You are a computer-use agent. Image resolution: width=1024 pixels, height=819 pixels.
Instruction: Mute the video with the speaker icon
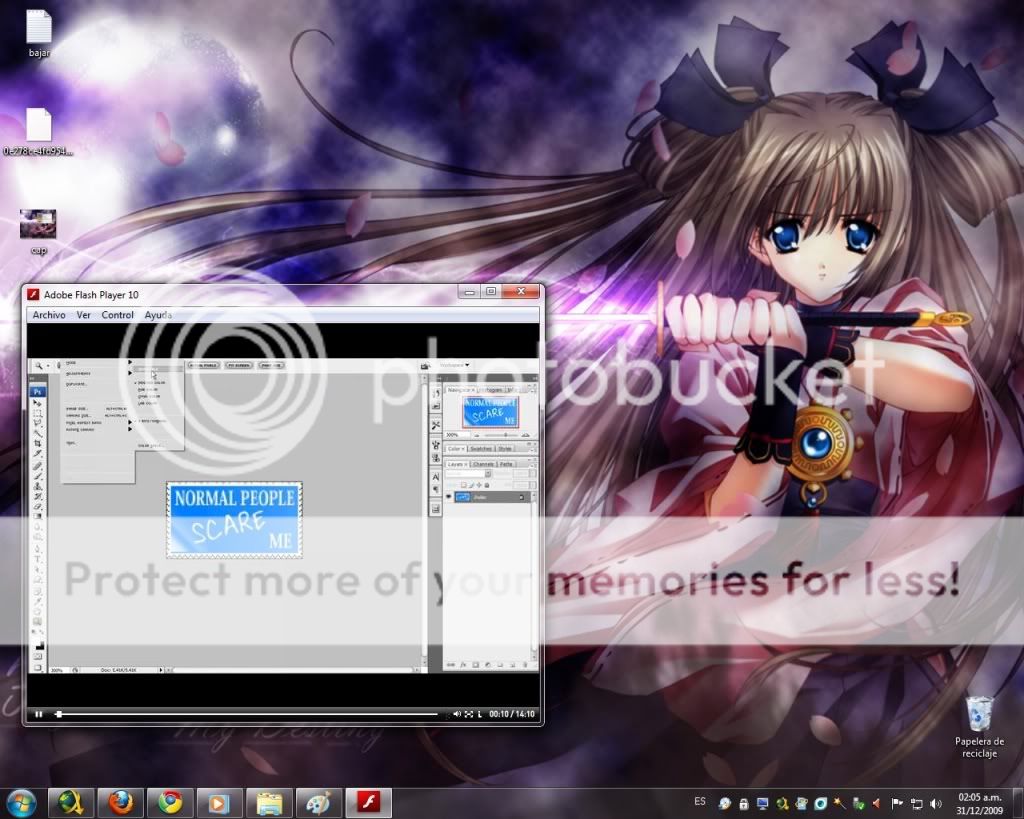[456, 715]
